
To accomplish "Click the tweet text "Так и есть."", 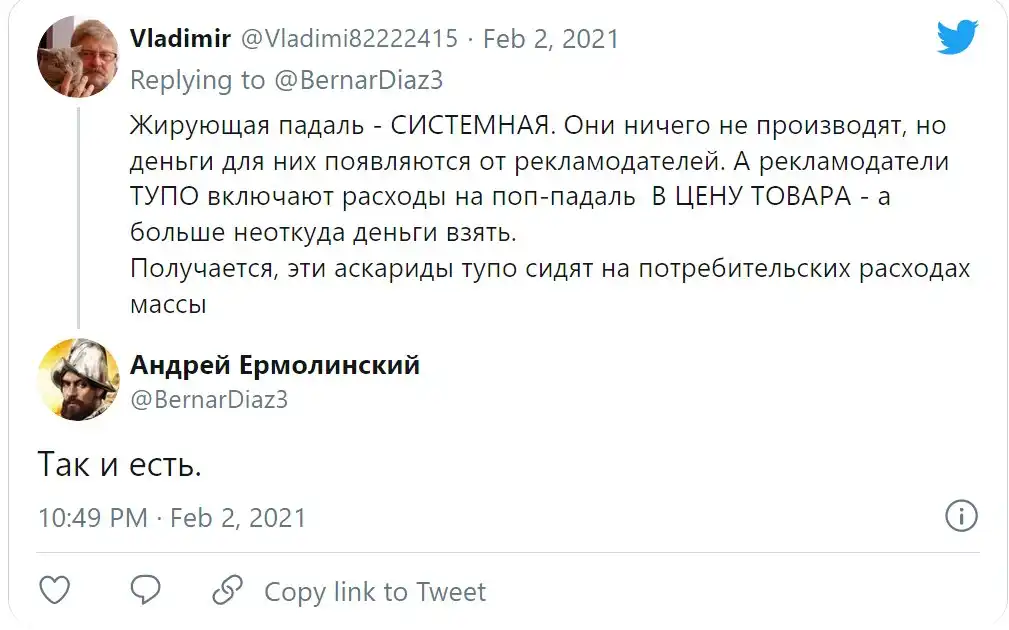I will point(120,464).
